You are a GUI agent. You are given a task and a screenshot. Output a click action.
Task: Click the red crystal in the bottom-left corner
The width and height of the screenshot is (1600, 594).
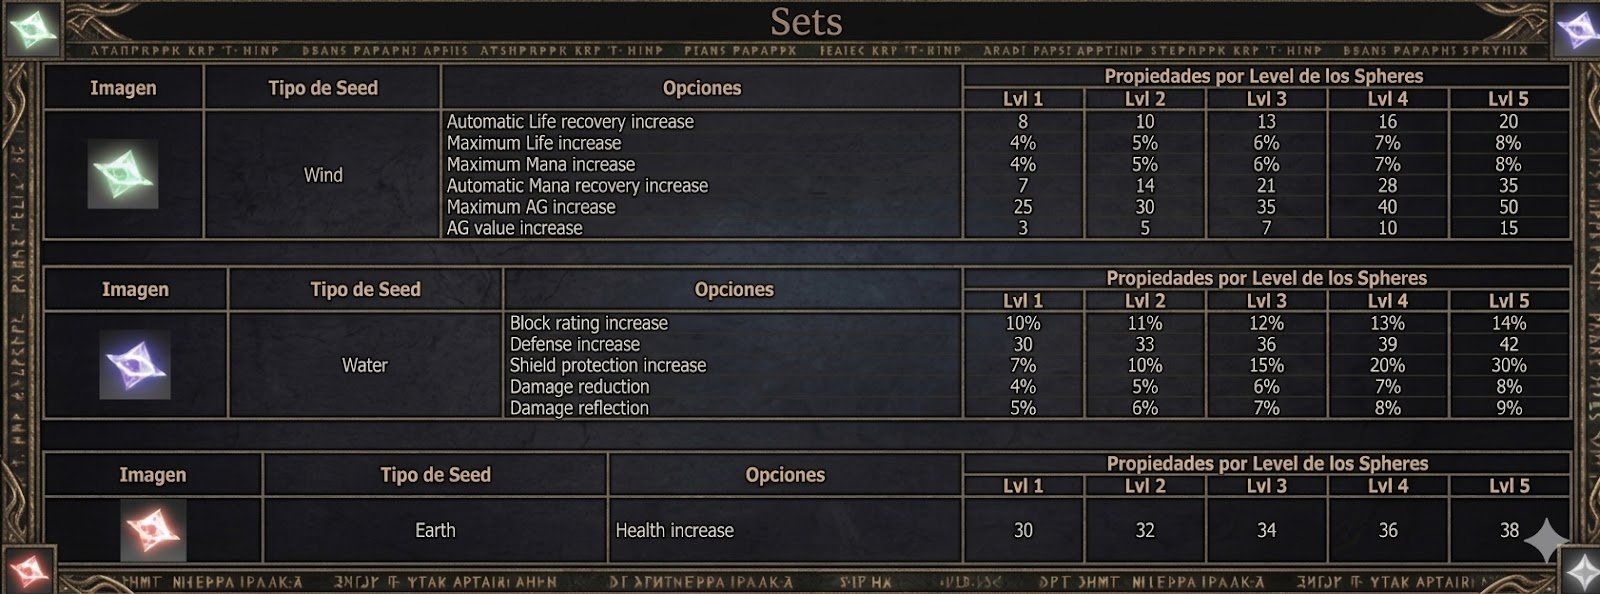[27, 570]
